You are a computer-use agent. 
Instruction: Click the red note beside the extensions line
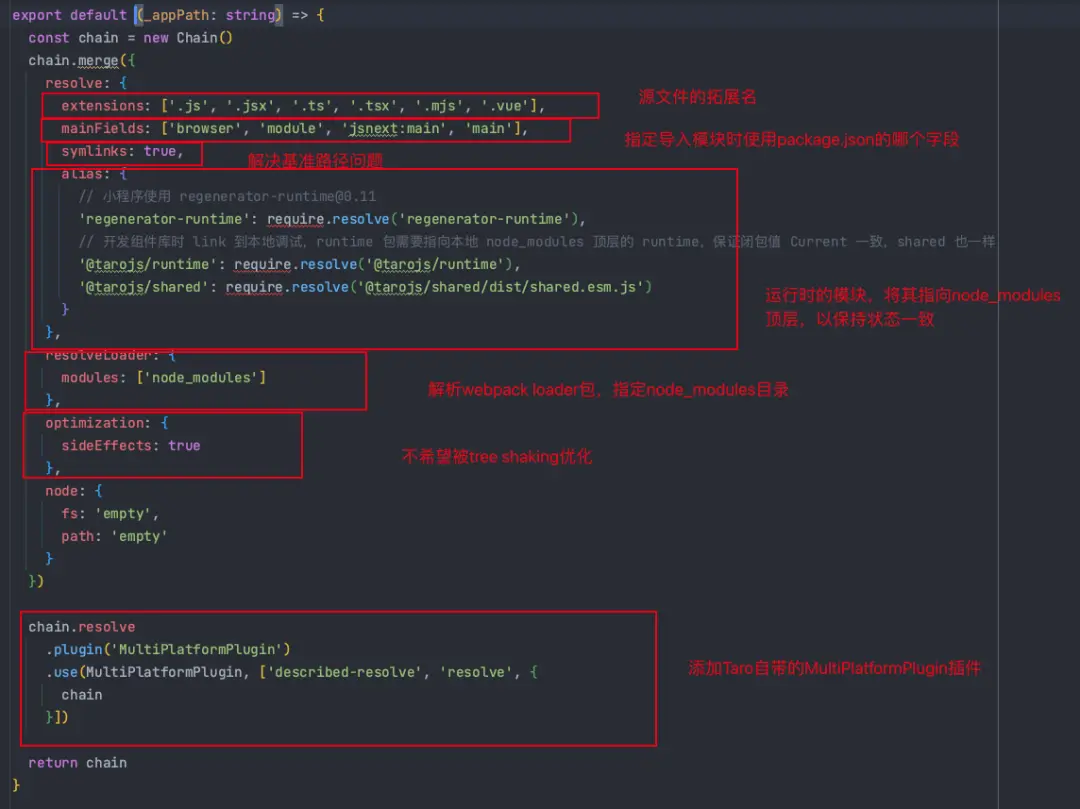(697, 97)
